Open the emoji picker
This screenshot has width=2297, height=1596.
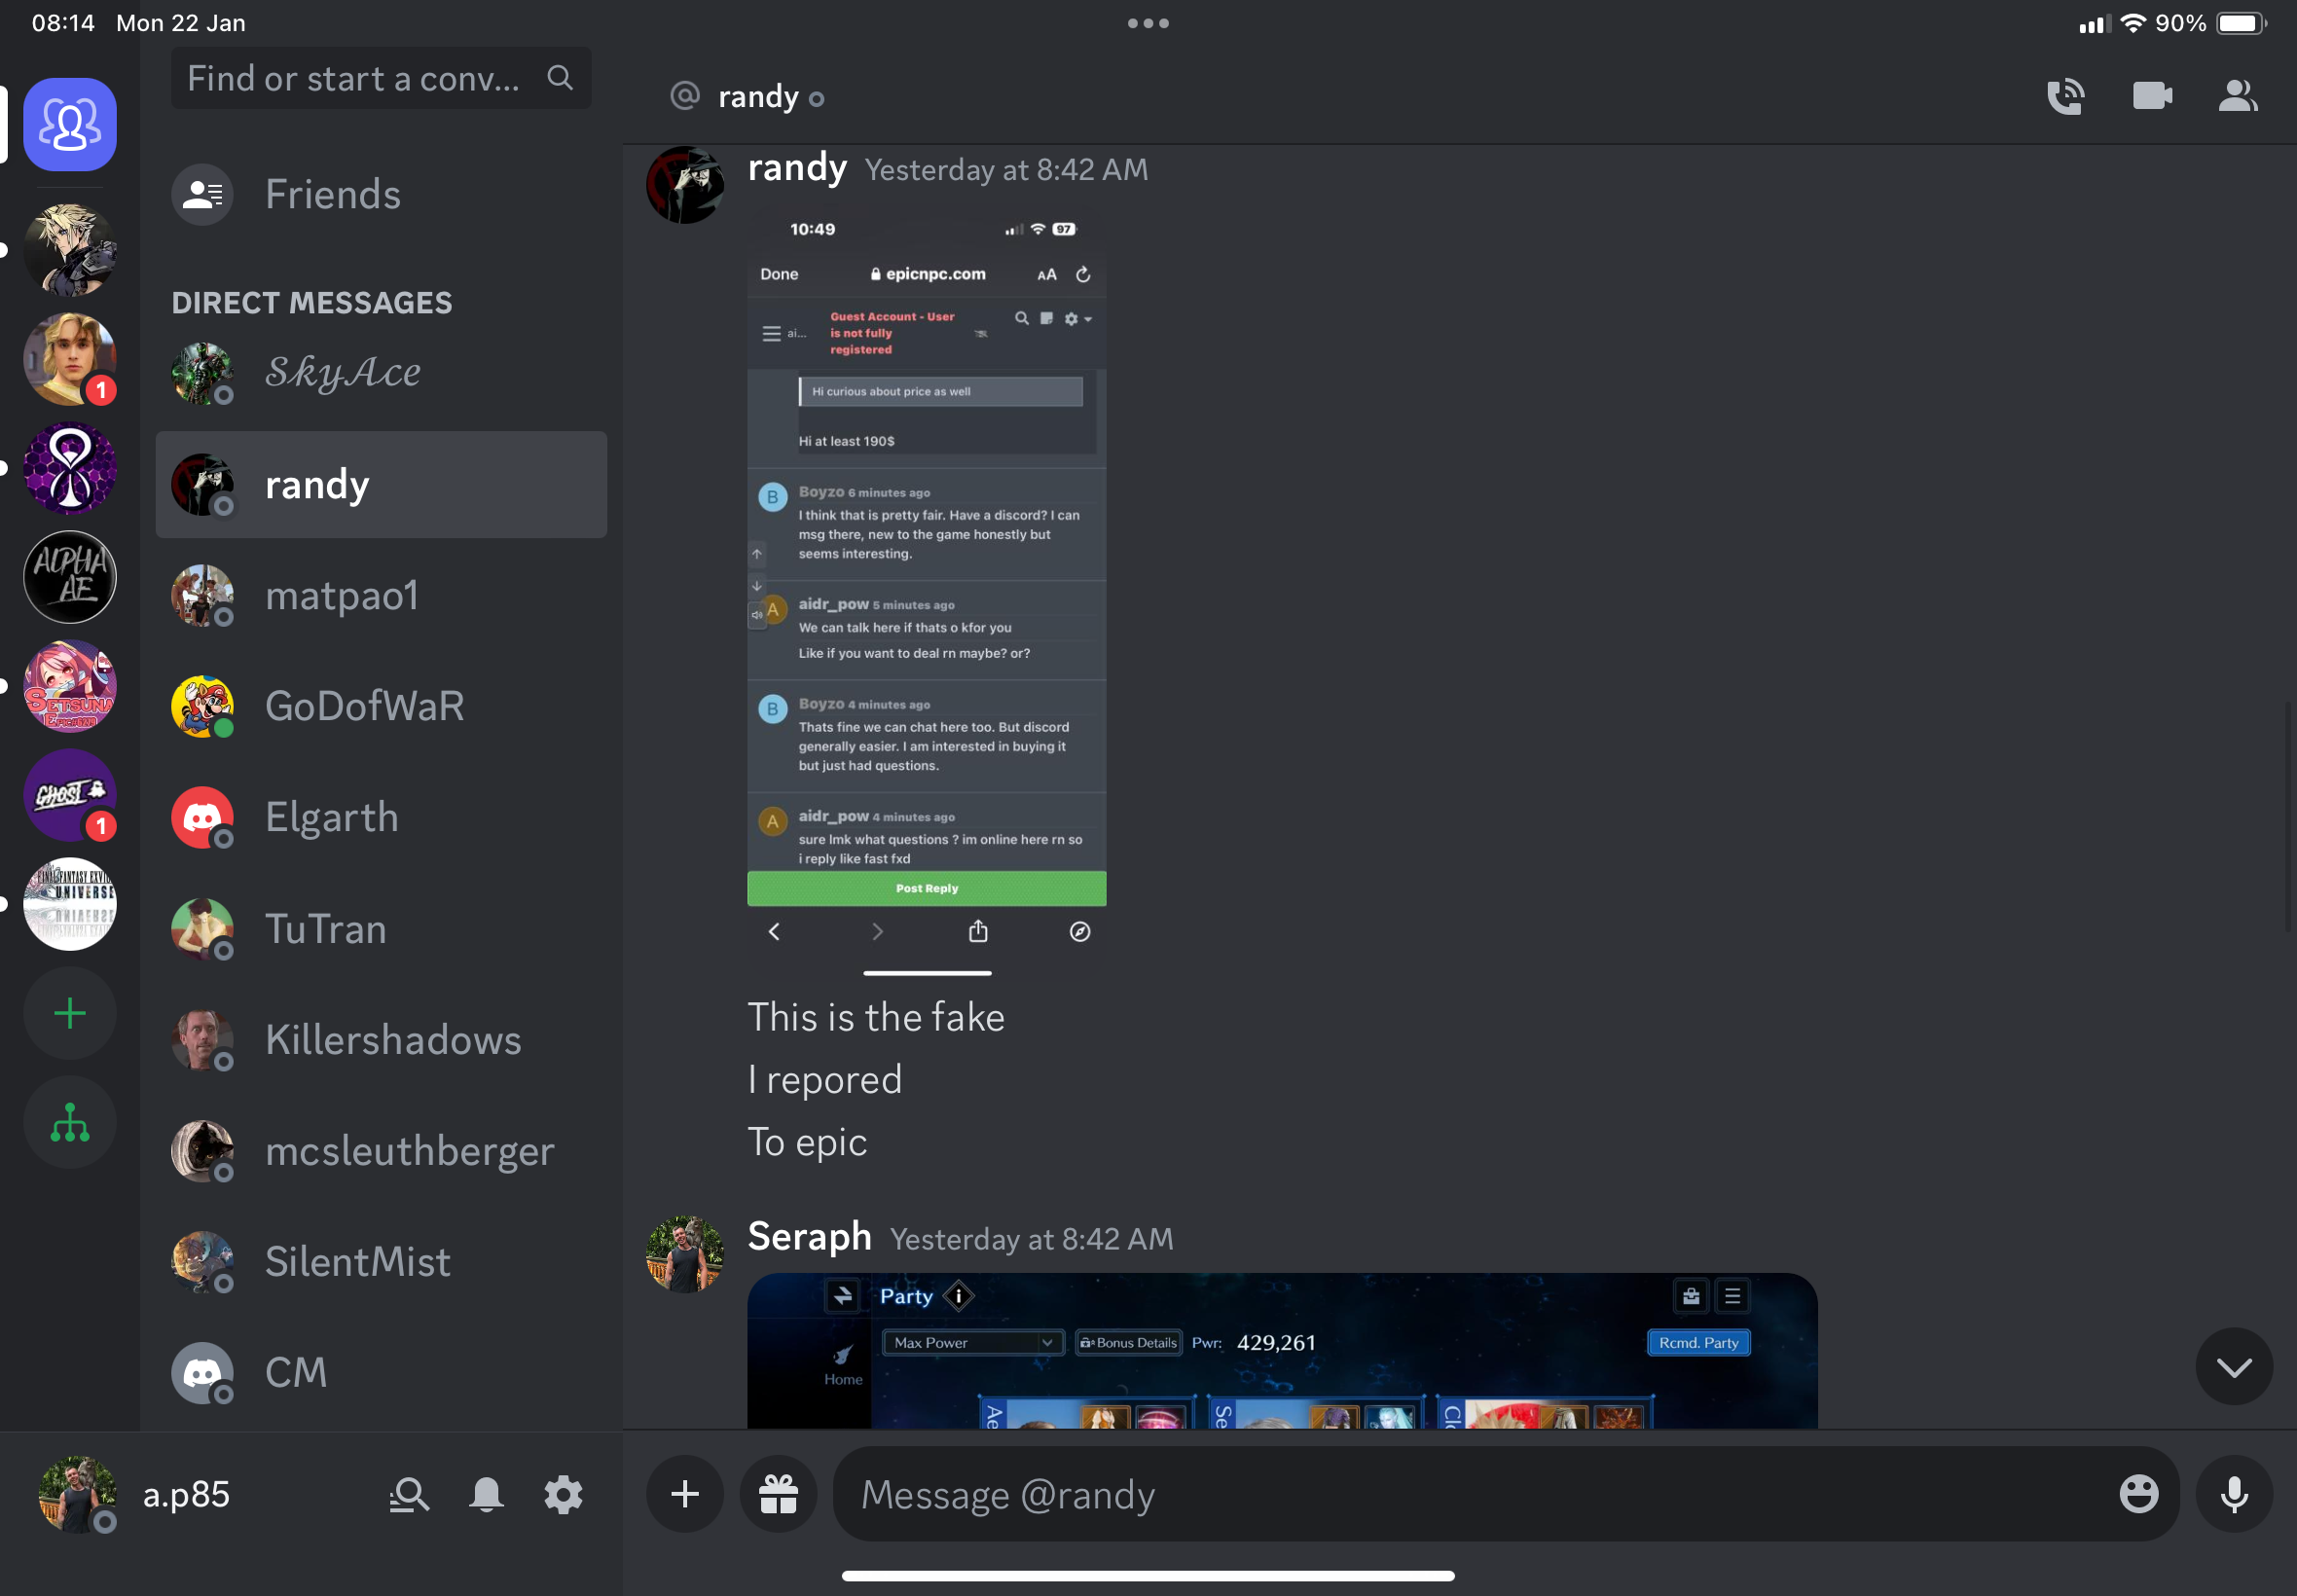[x=2138, y=1494]
